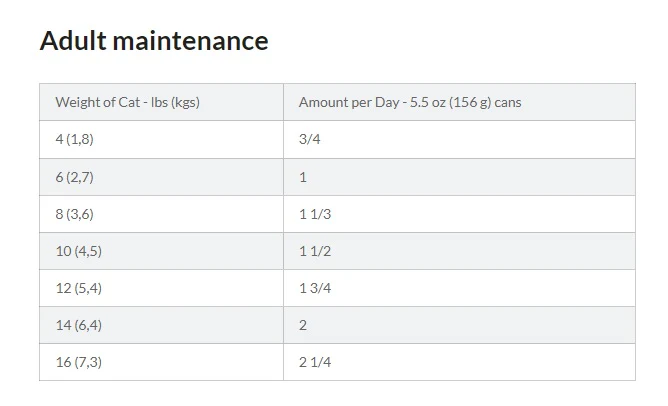Image resolution: width=668 pixels, height=406 pixels.
Task: Click the 3/4 amount cell
Action: (x=459, y=139)
